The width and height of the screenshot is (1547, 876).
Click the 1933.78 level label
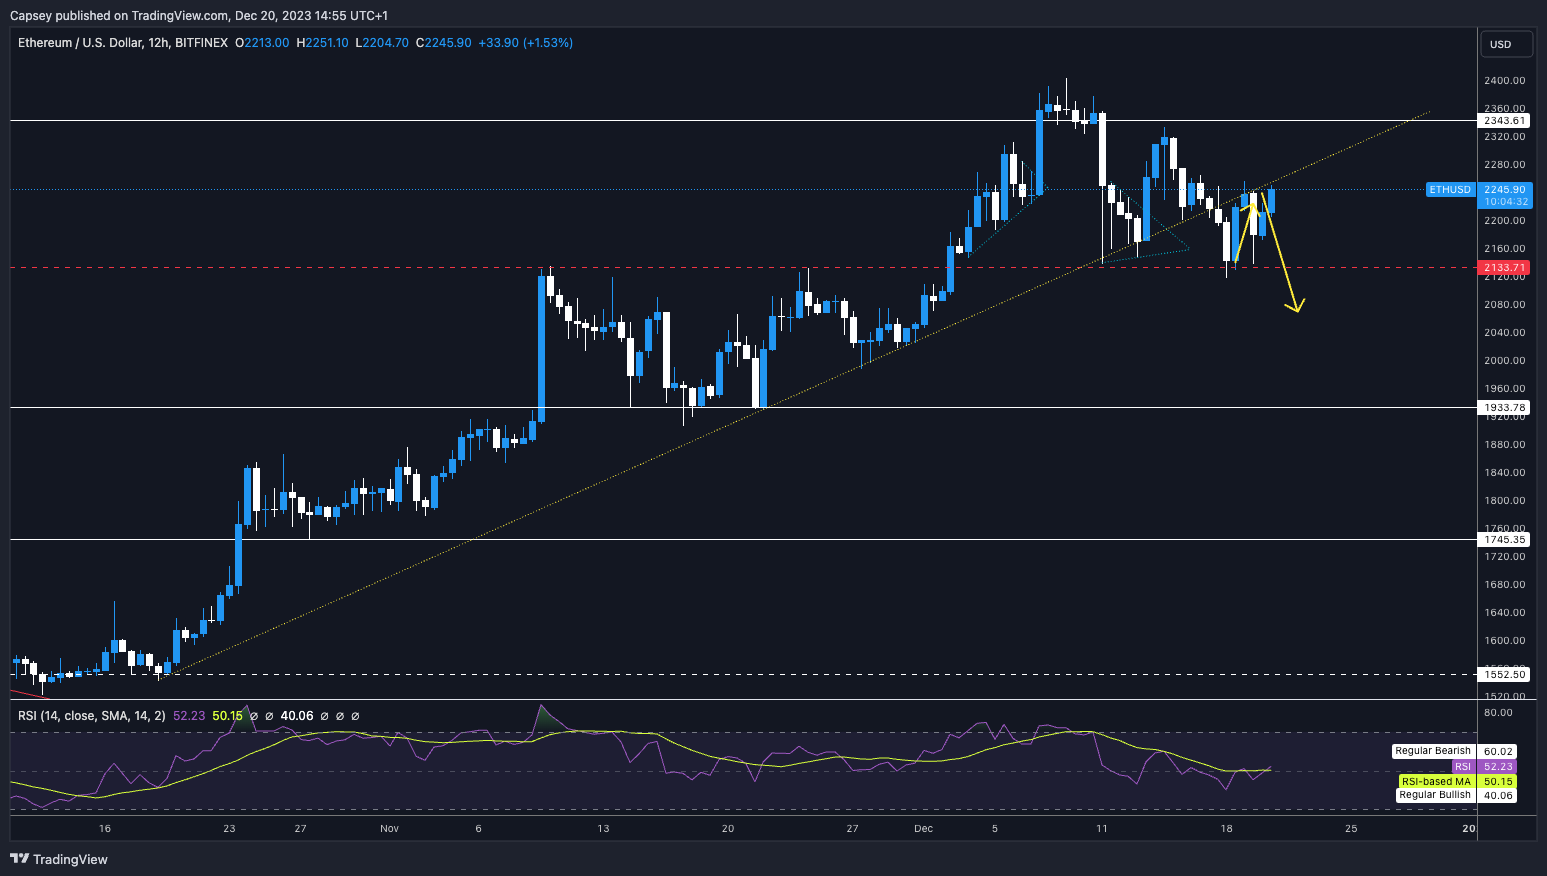click(x=1504, y=408)
